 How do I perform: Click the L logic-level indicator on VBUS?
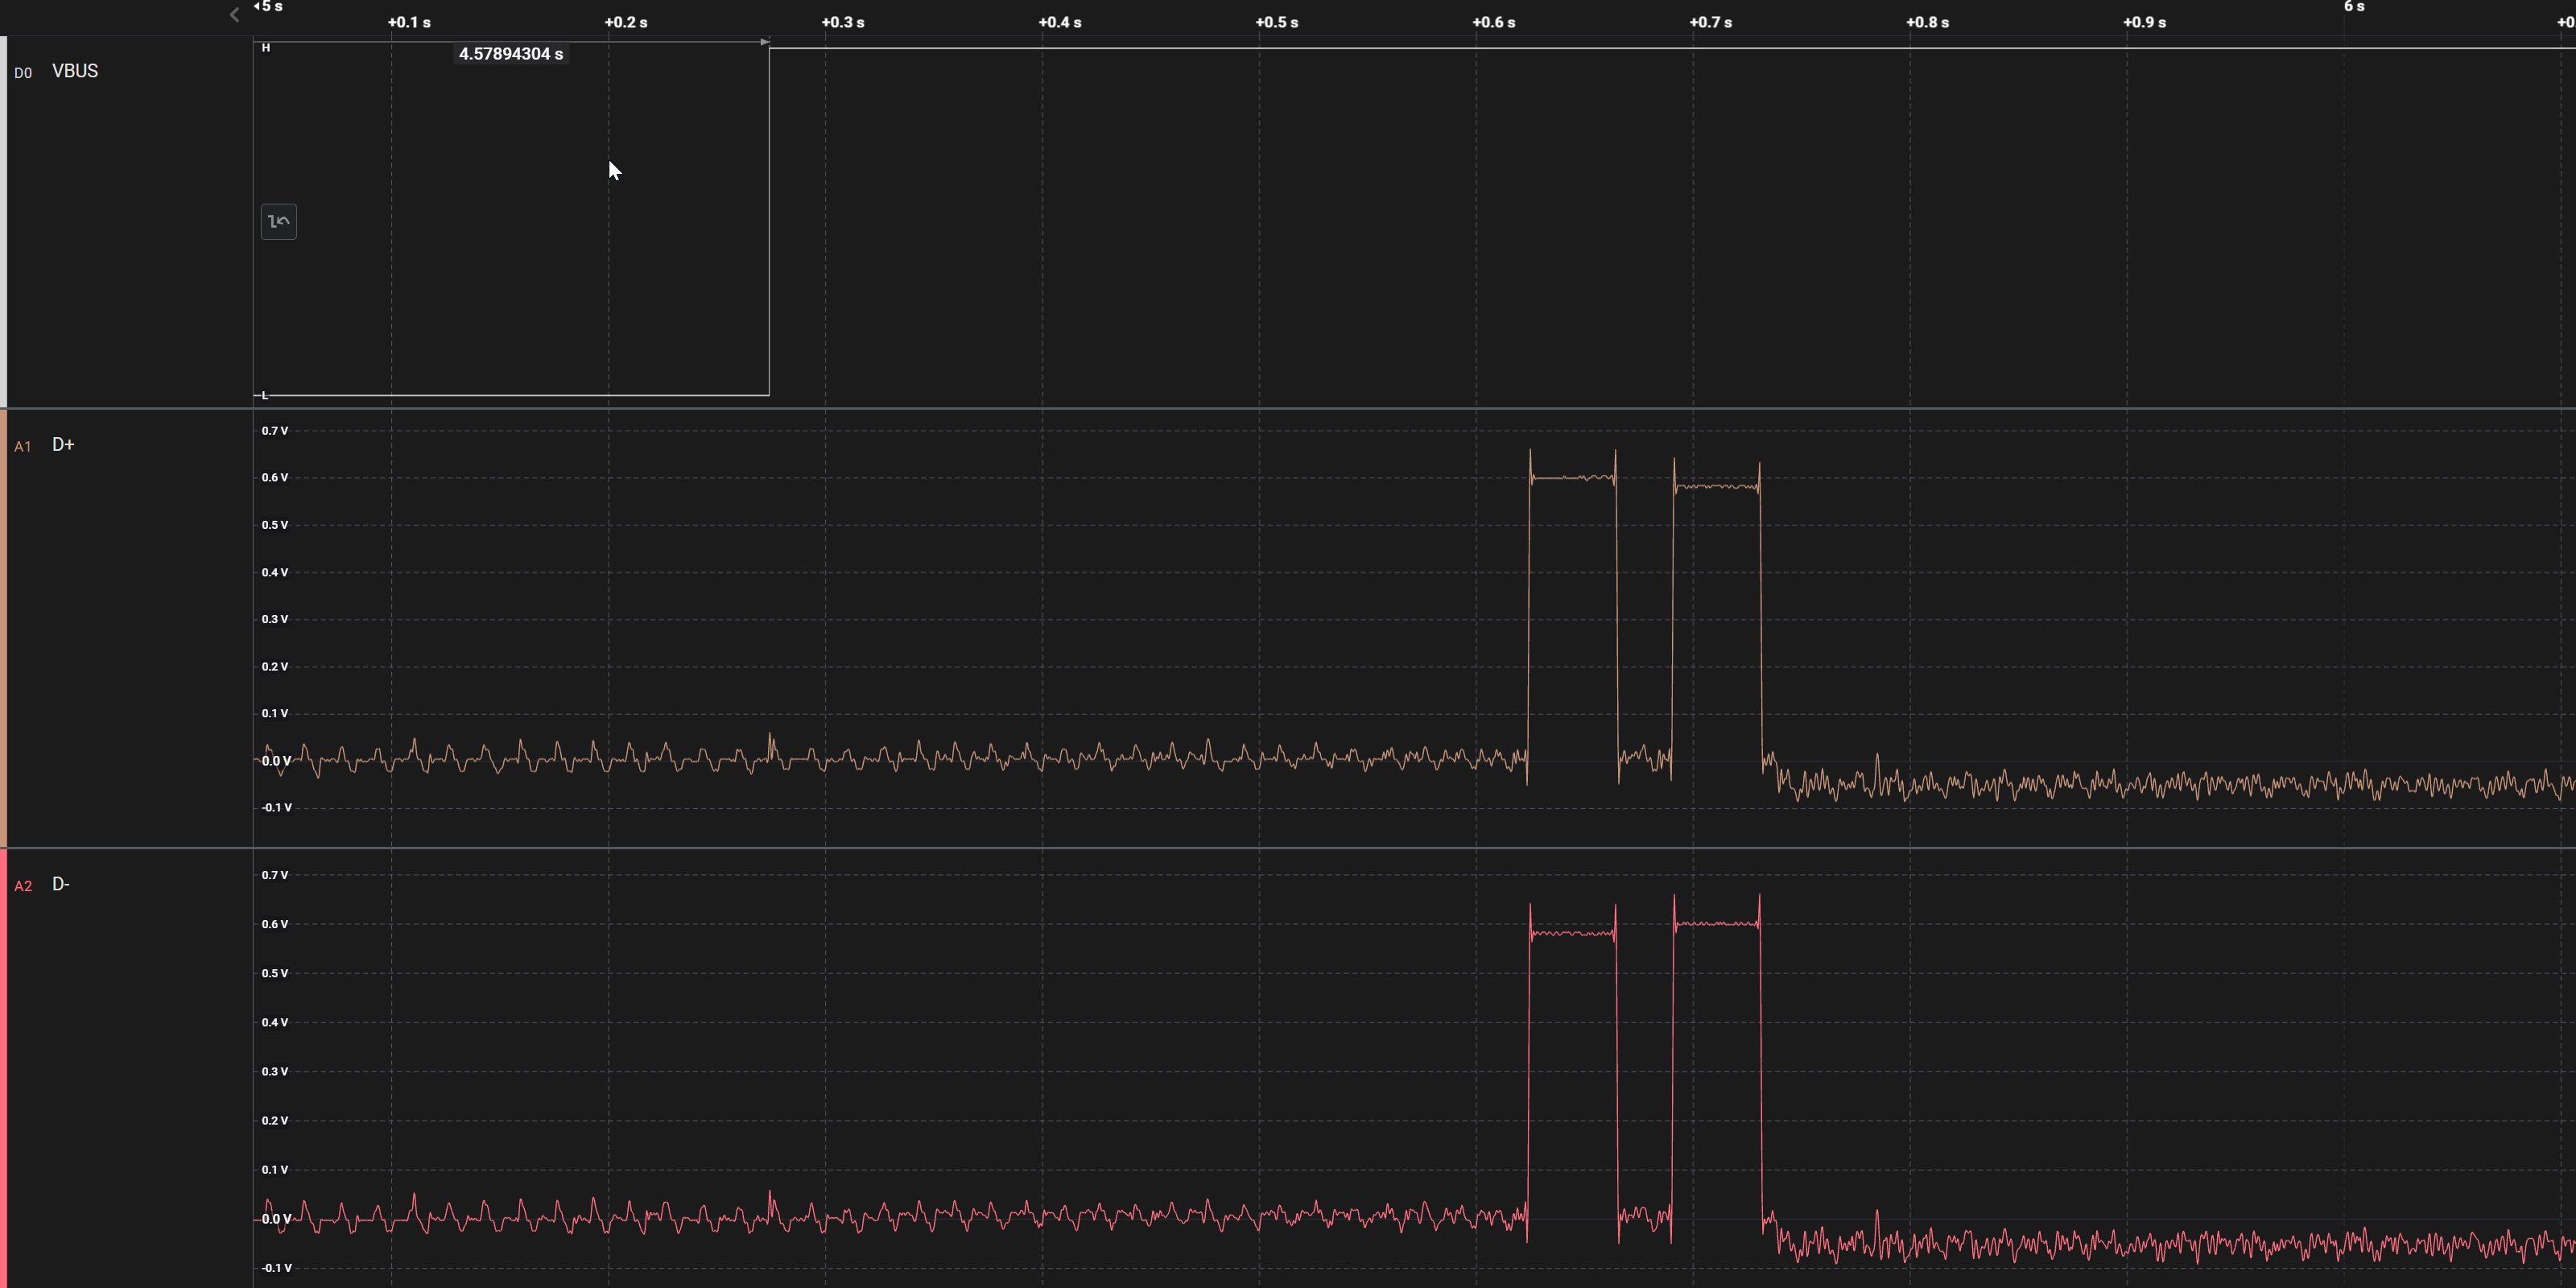pos(263,395)
